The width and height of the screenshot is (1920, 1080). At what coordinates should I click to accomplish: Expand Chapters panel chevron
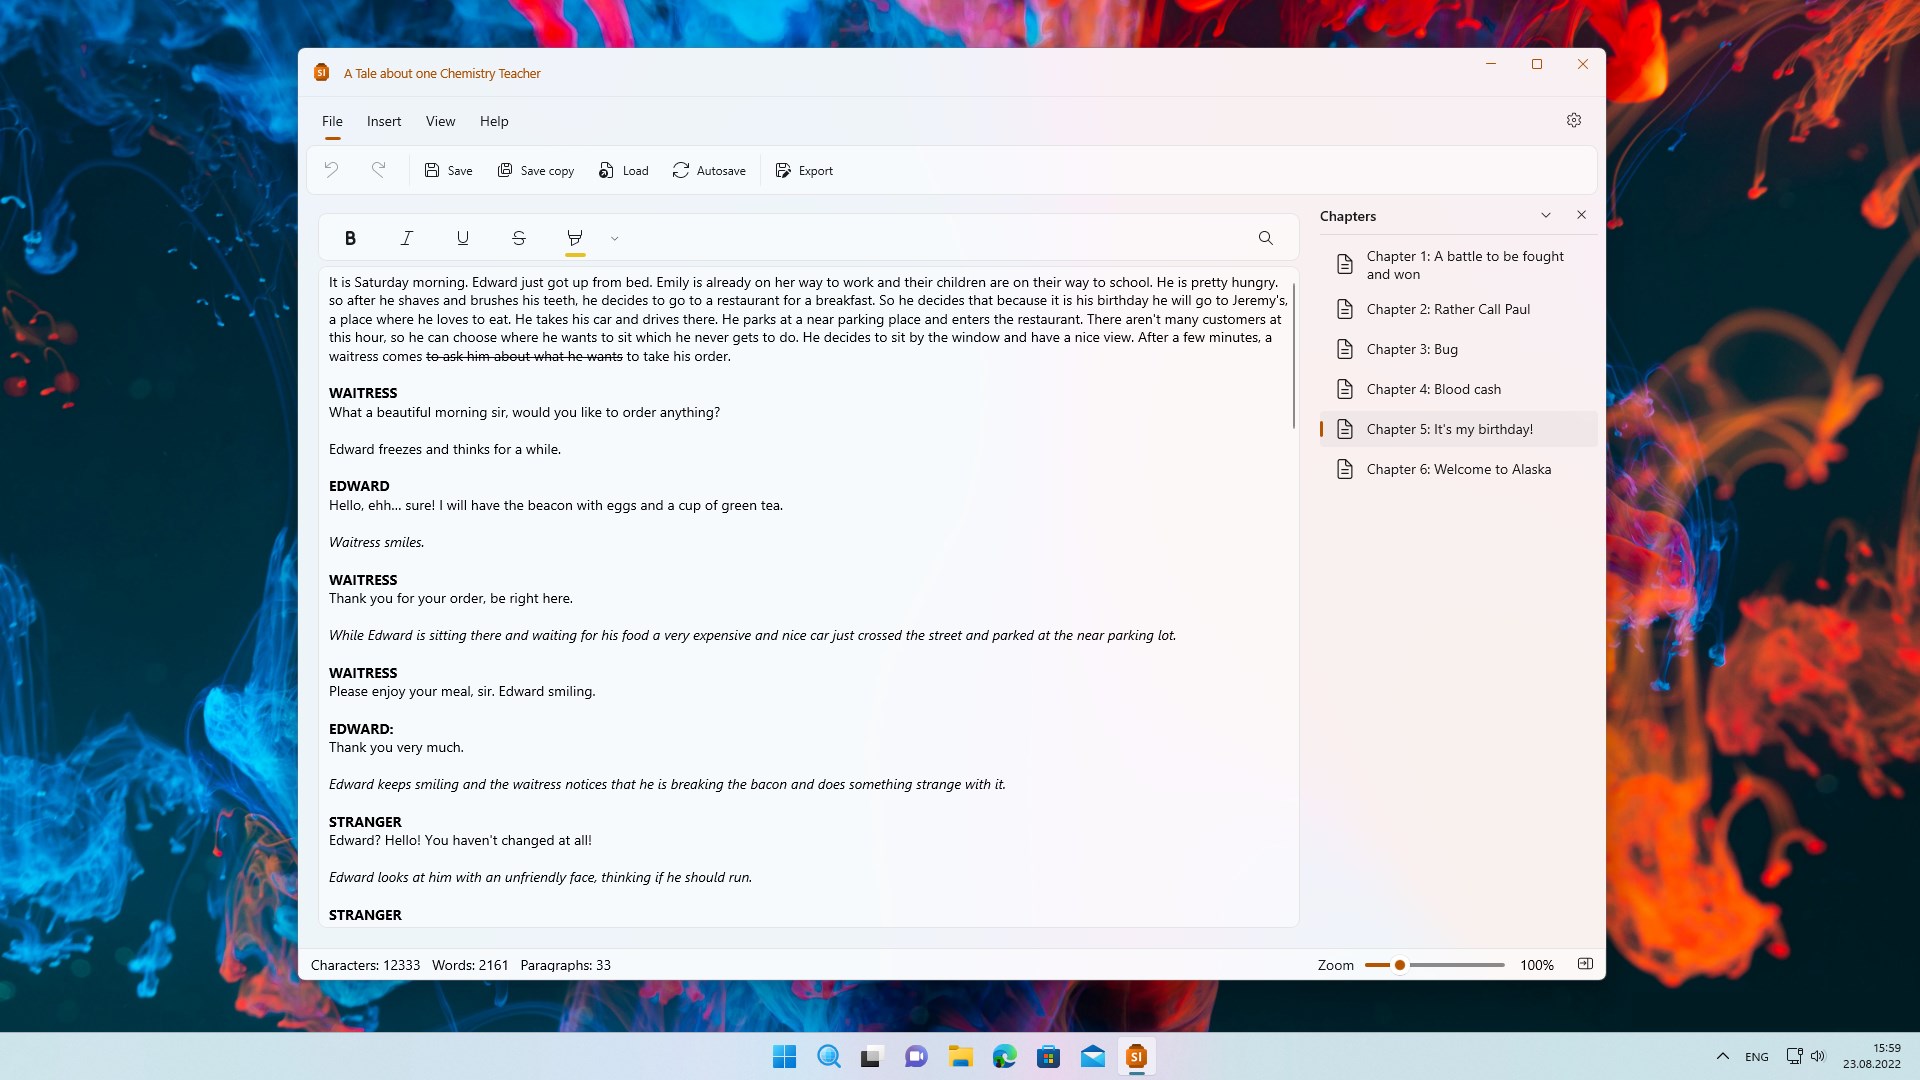pyautogui.click(x=1545, y=215)
